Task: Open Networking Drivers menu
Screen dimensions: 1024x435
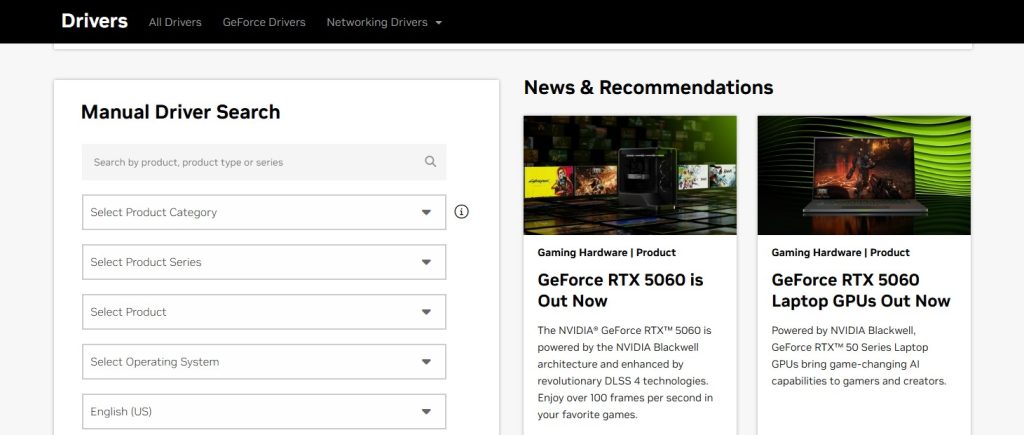Action: tap(384, 22)
